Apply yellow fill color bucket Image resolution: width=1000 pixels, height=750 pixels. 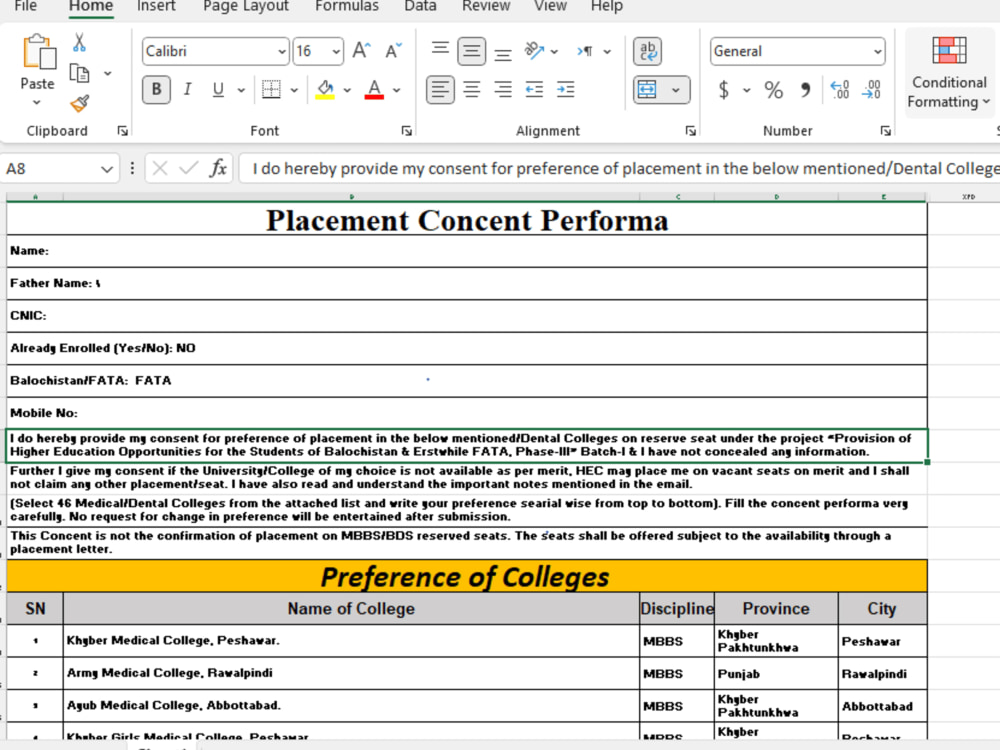(325, 90)
